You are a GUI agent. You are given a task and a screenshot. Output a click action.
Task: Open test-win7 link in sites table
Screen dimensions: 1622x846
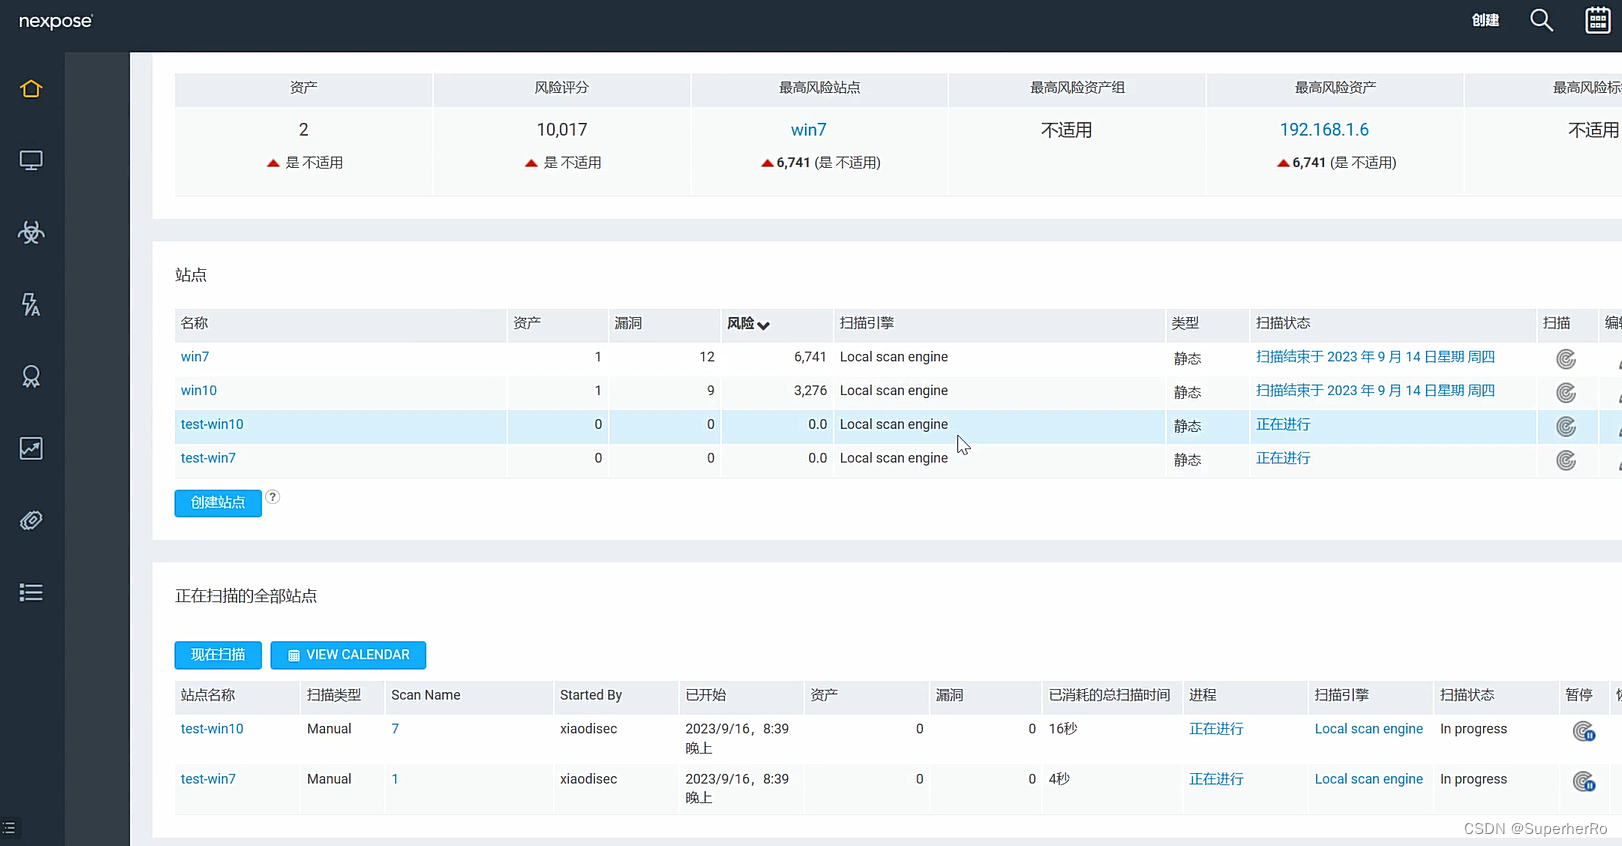[208, 459]
